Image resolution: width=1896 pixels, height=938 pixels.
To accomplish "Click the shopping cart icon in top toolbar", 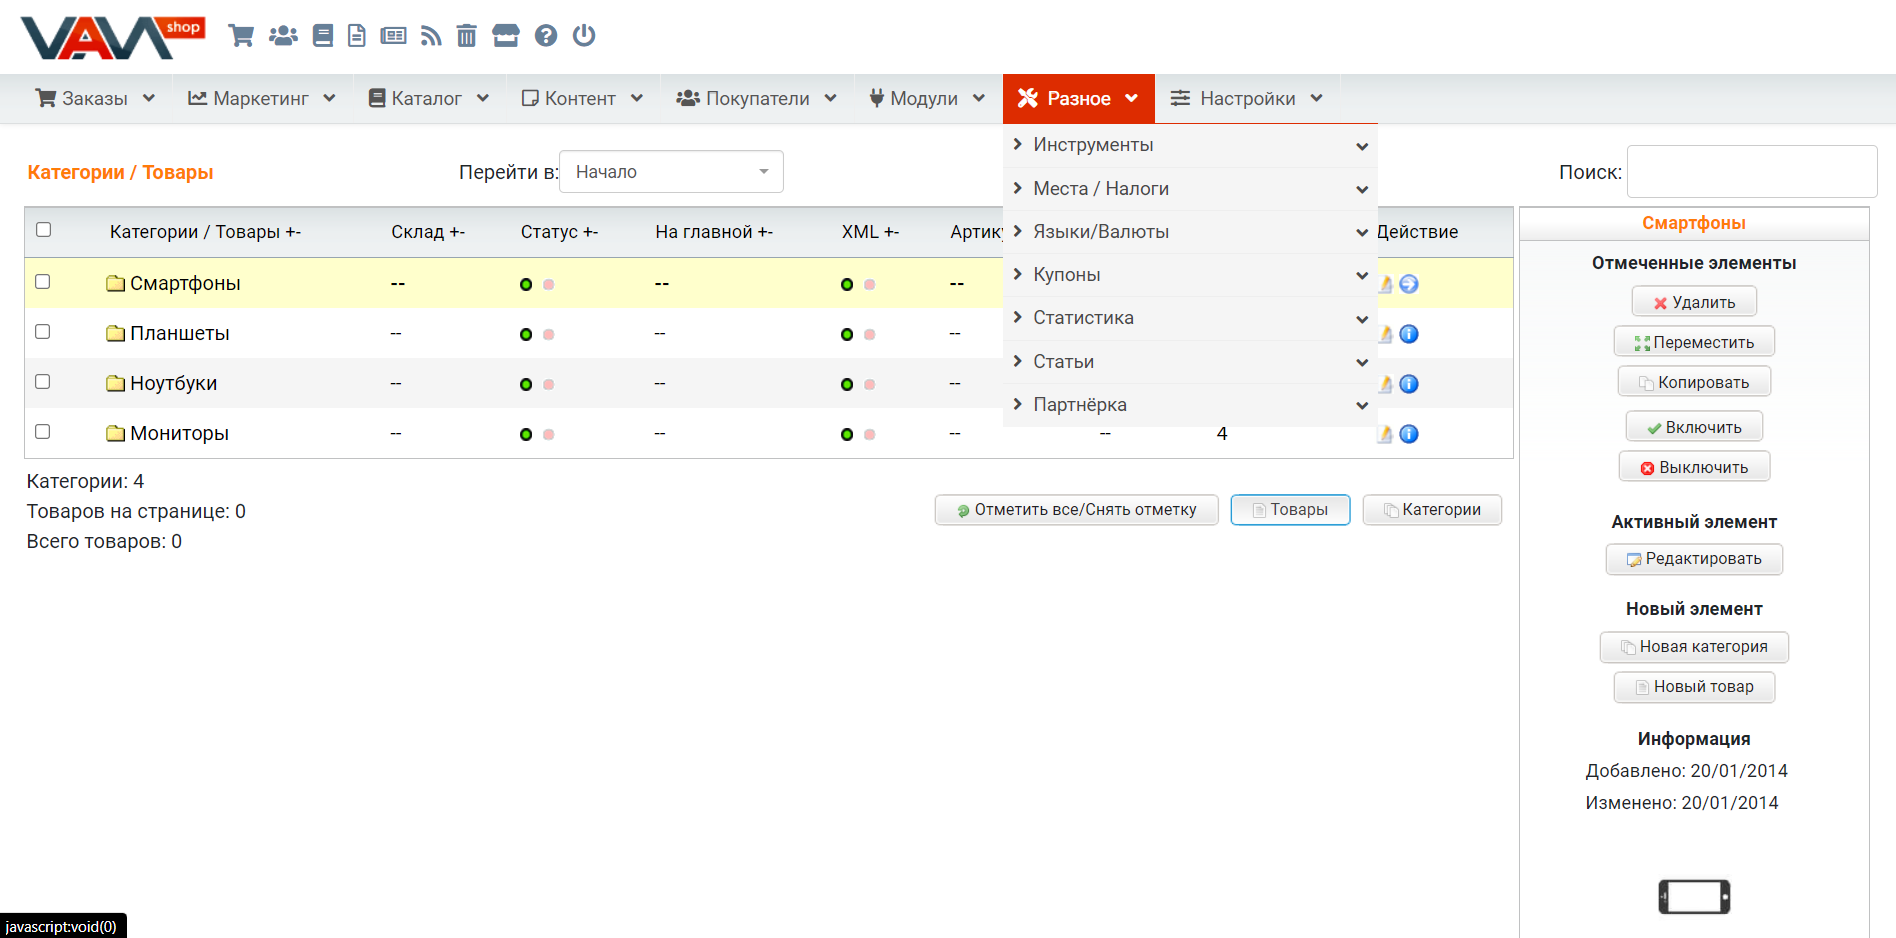I will click(x=241, y=36).
